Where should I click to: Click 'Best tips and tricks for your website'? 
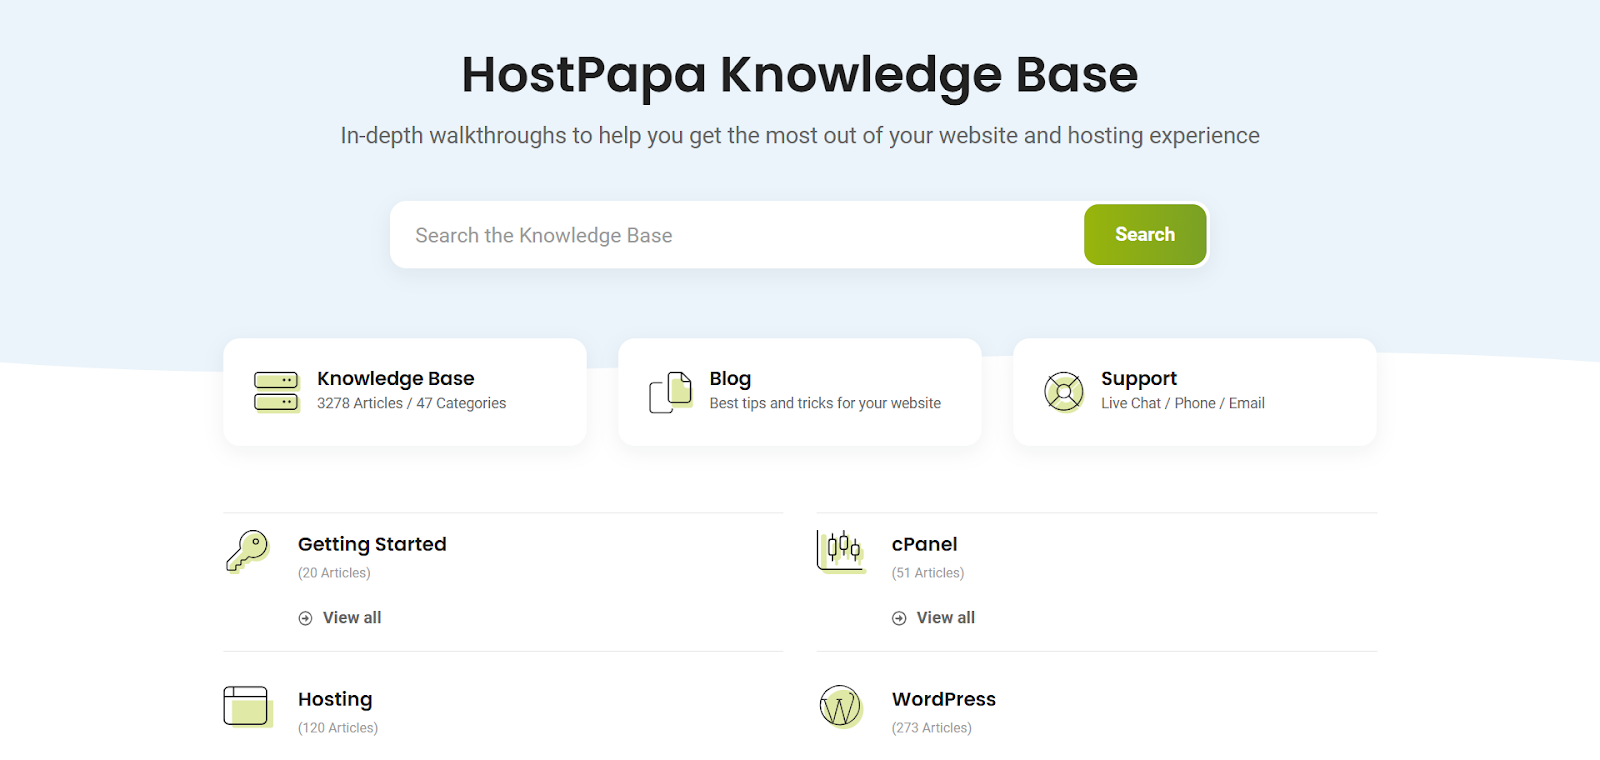coord(825,403)
